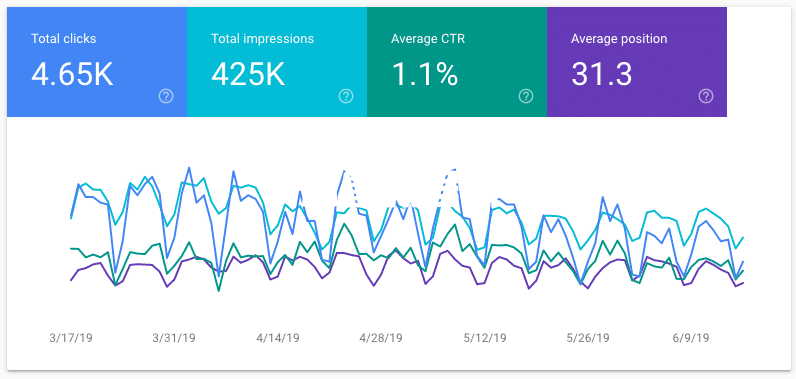Viewport: 796px width, 379px height.
Task: Click the 3/31/19 date axis label
Action: pyautogui.click(x=175, y=338)
